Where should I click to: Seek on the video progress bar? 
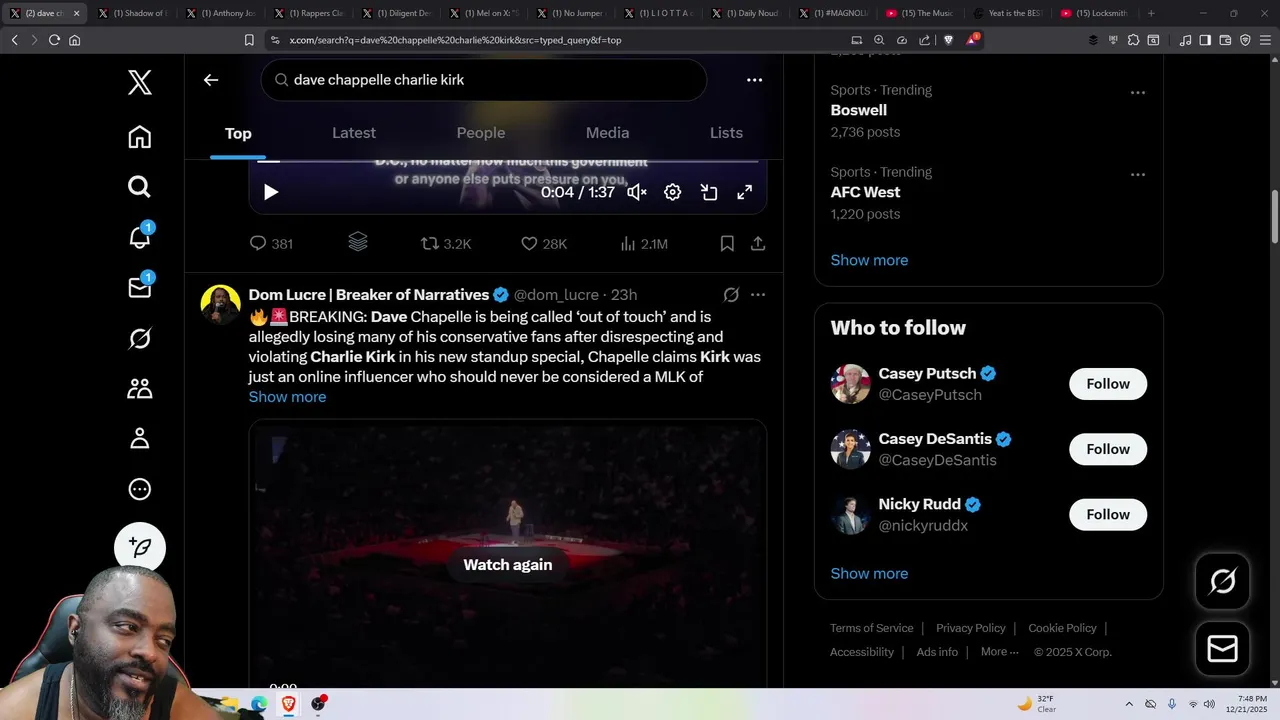coord(508,160)
